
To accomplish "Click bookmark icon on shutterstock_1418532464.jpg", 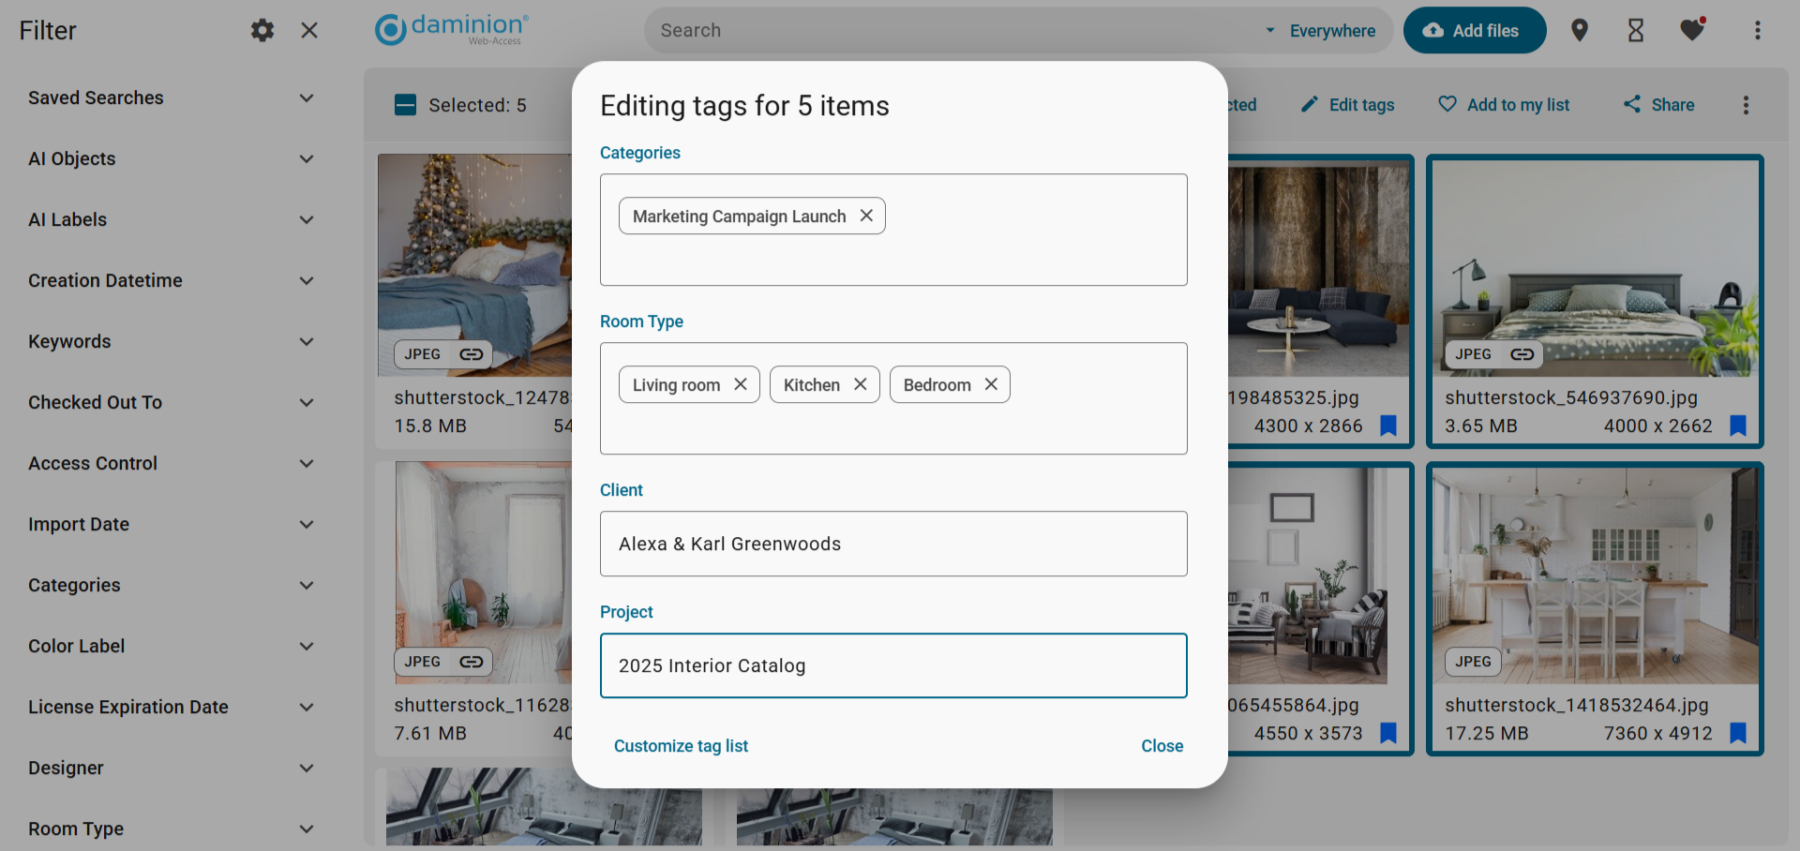I will coord(1738,733).
